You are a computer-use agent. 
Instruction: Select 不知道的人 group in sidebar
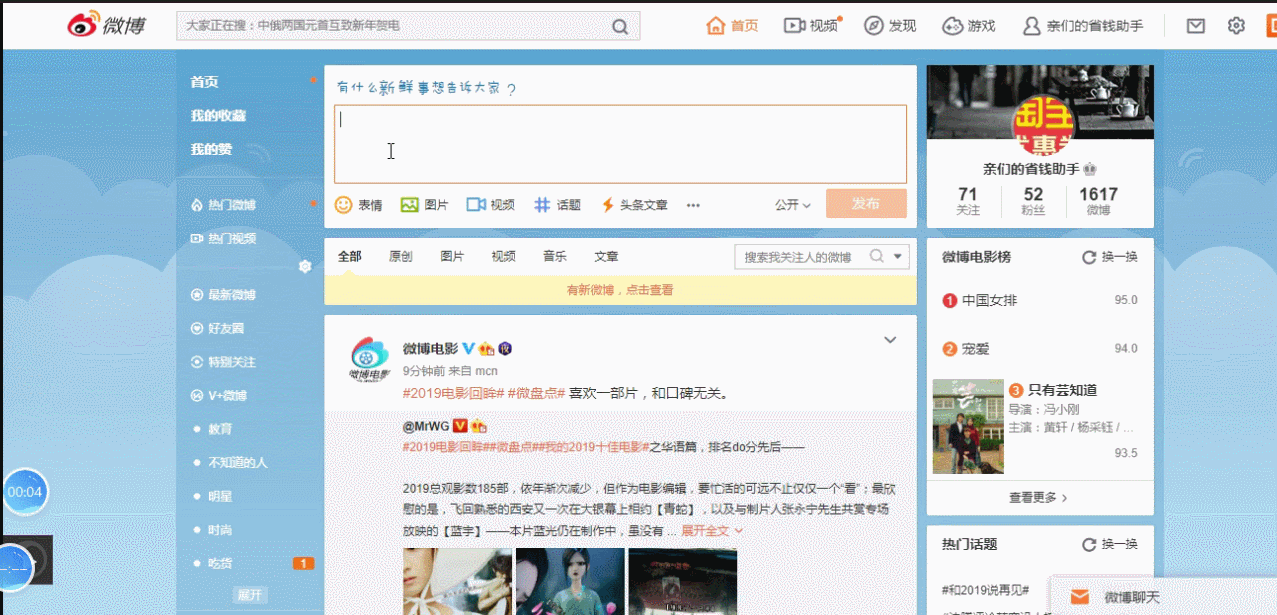(x=237, y=463)
